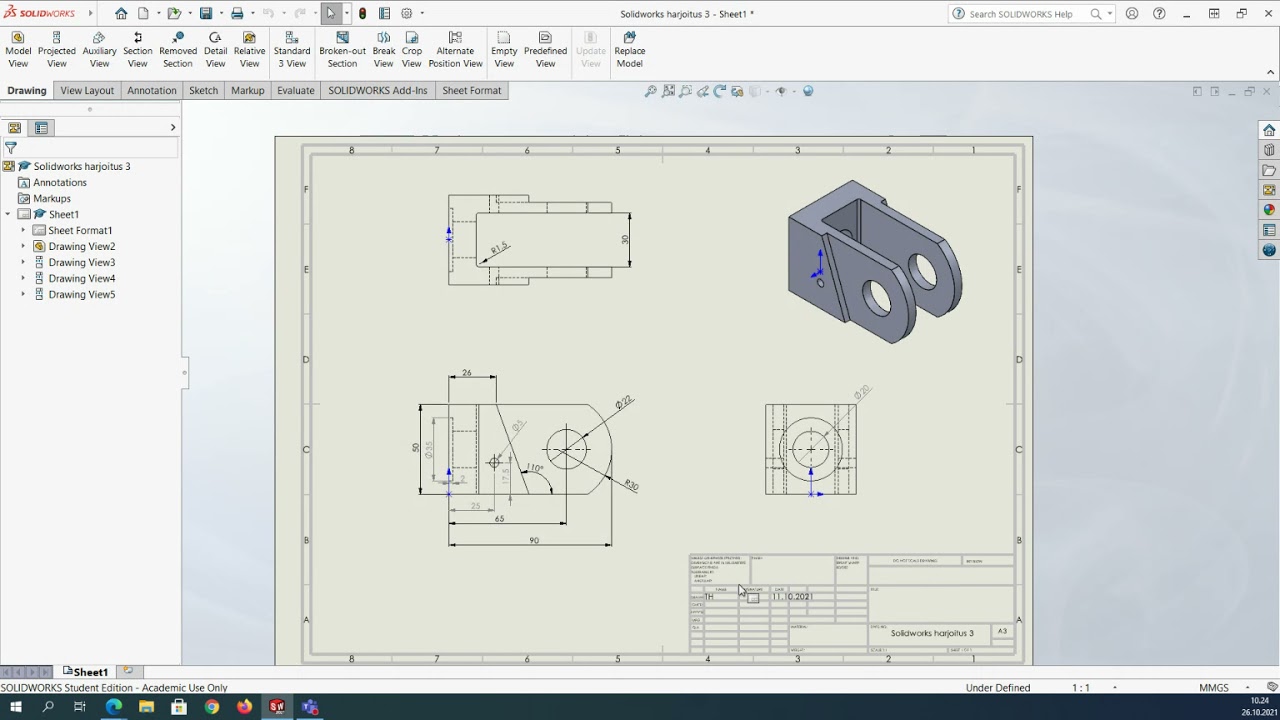Screen dimensions: 1280x720
Task: Expand Drawing View2 in the tree
Action: [x=23, y=247]
